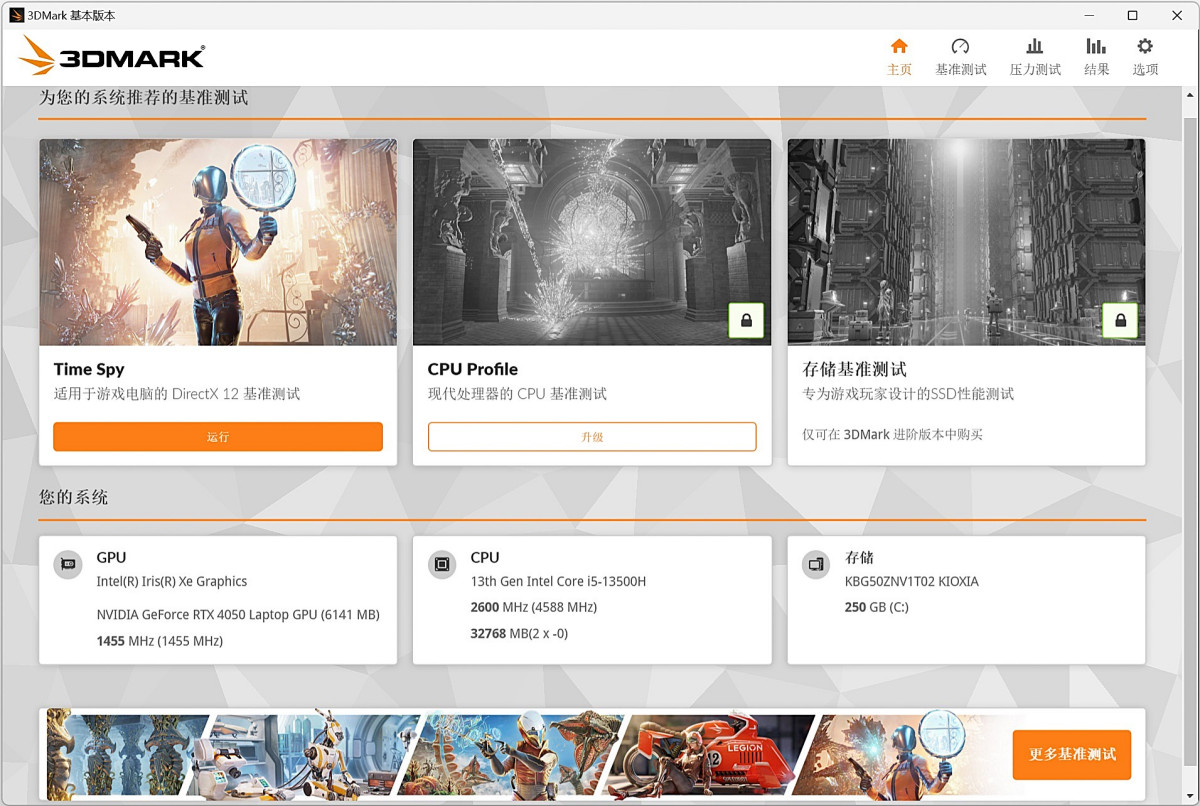The image size is (1200, 806).
Task: Open the 选项 settings gear icon
Action: (x=1144, y=47)
